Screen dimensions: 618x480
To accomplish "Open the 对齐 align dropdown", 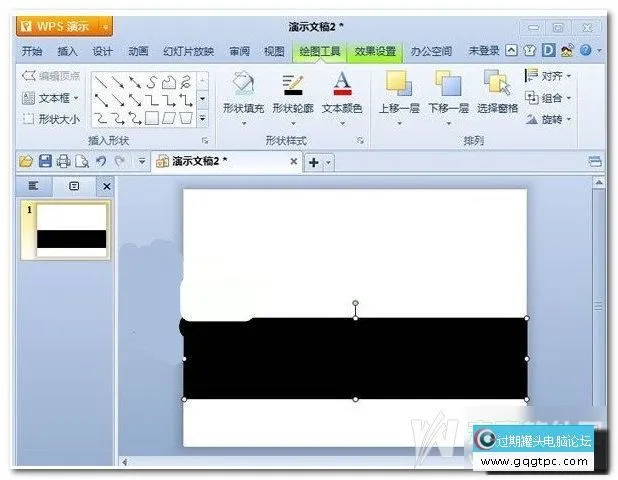I will pyautogui.click(x=548, y=75).
